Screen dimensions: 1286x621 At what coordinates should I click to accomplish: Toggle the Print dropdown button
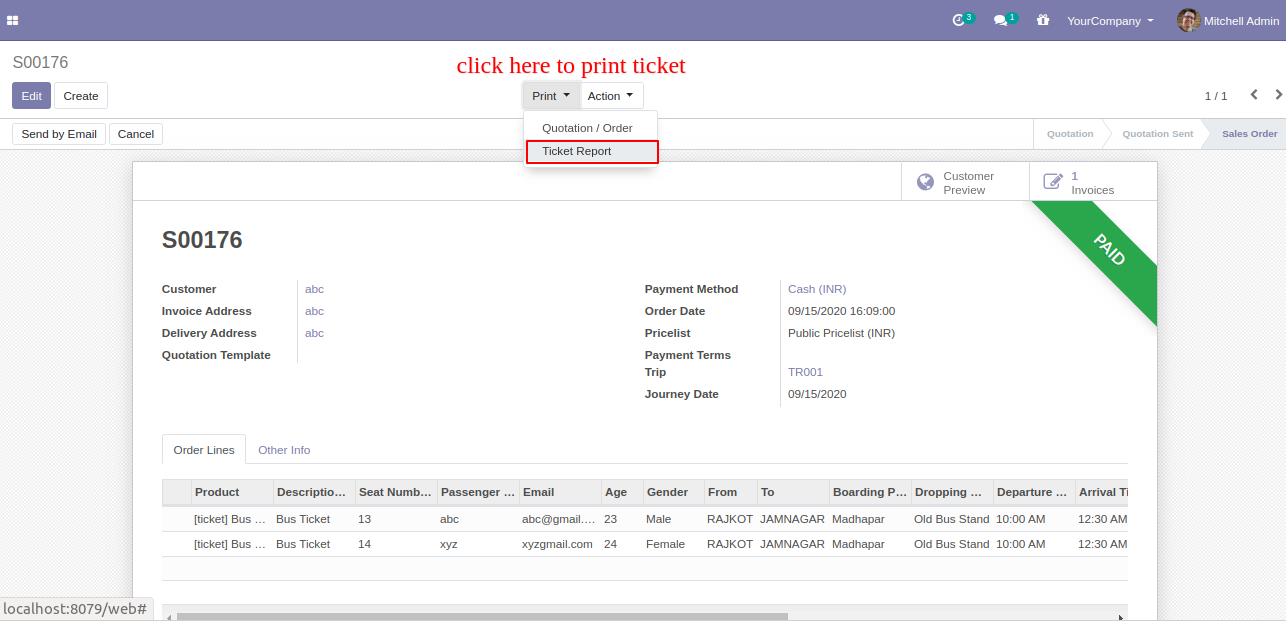pyautogui.click(x=551, y=96)
